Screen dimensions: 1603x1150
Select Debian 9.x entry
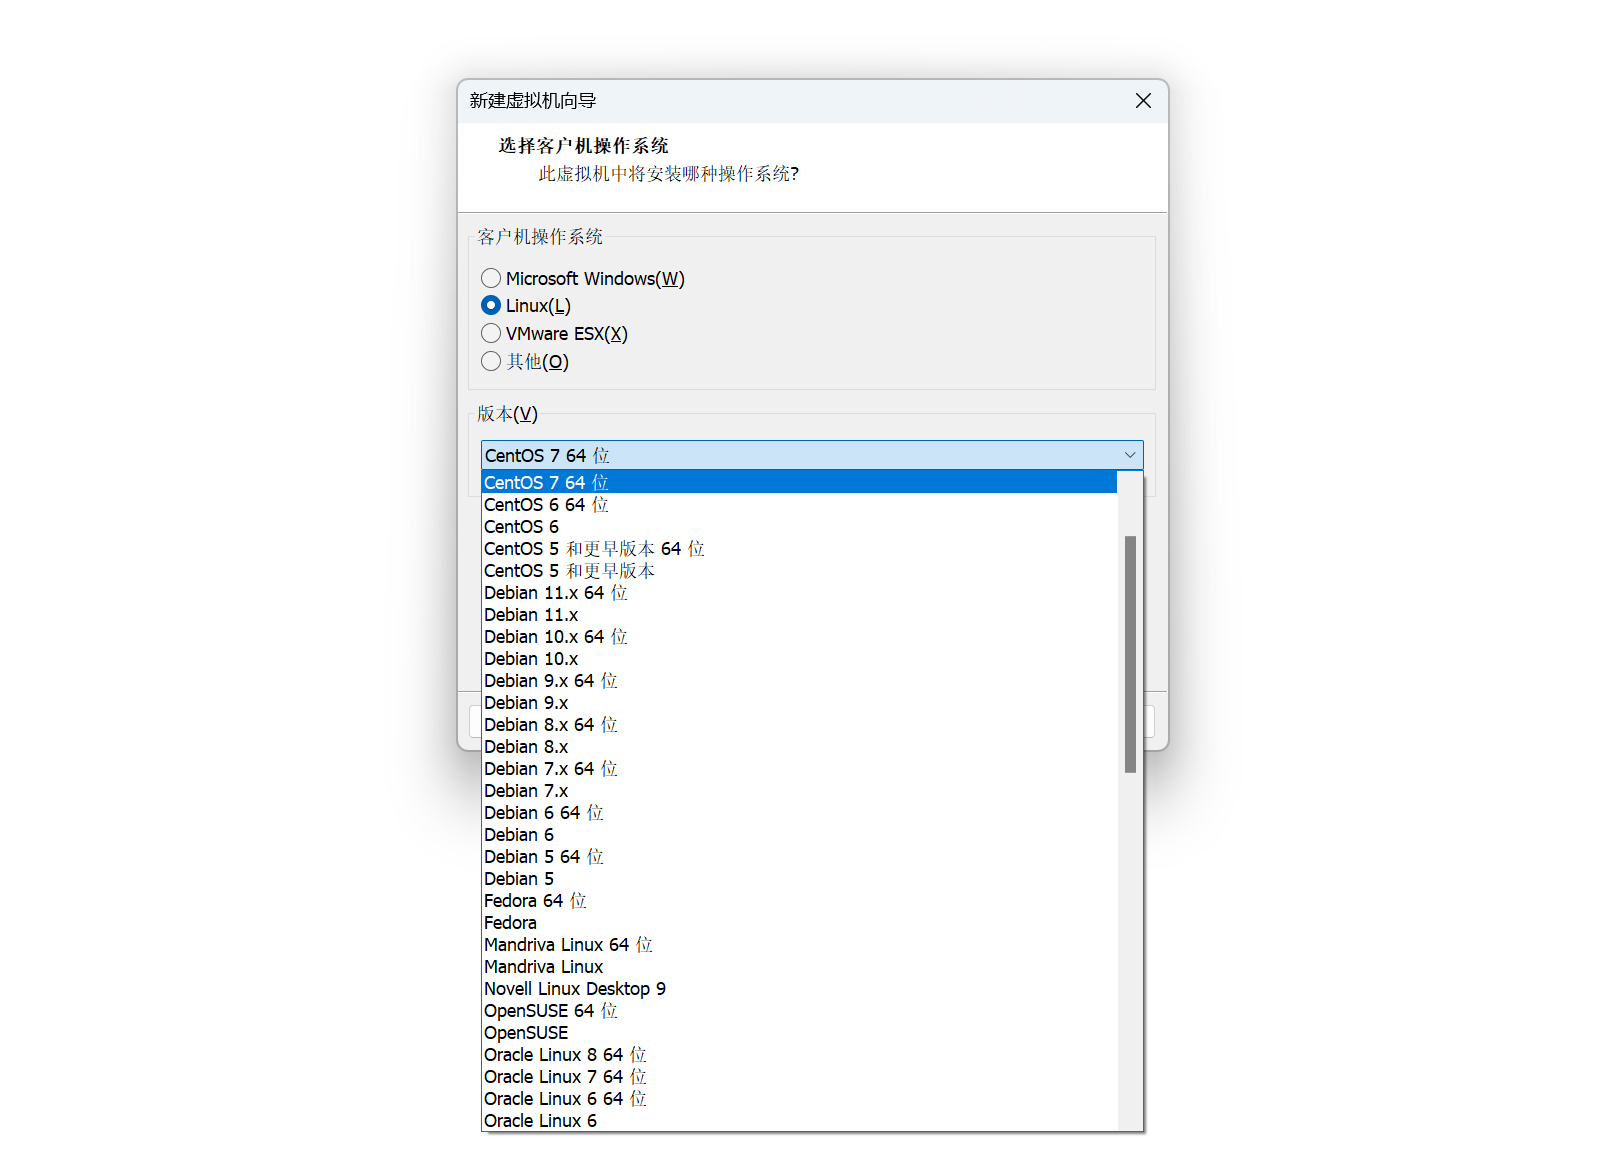(x=799, y=702)
